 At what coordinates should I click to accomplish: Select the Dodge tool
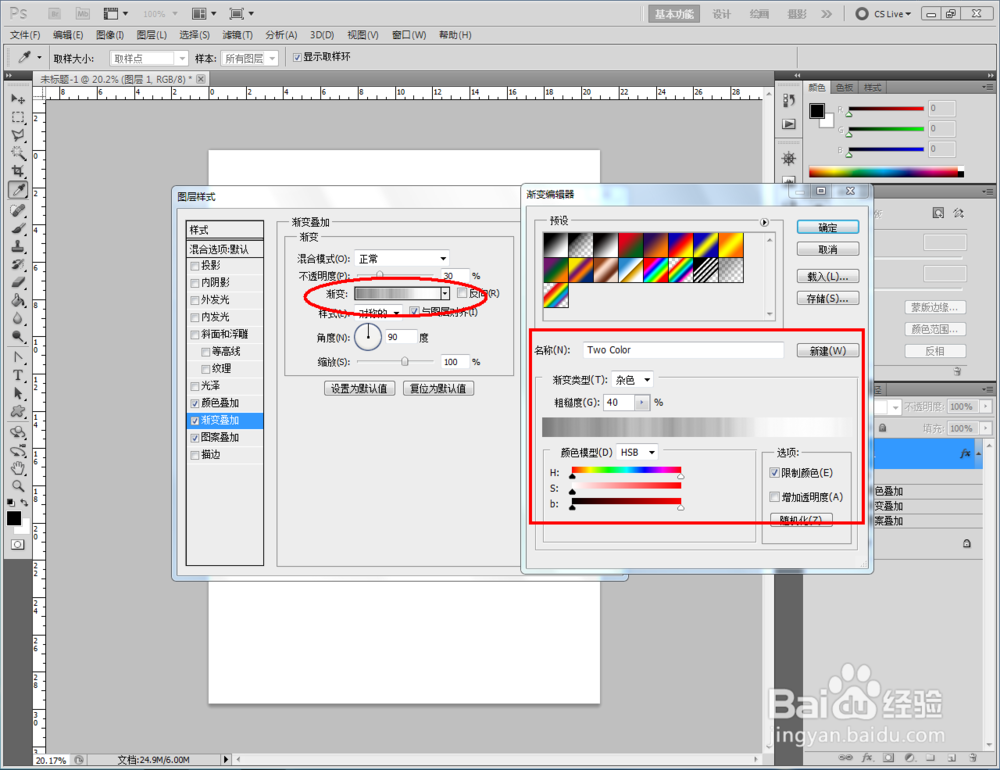[18, 336]
